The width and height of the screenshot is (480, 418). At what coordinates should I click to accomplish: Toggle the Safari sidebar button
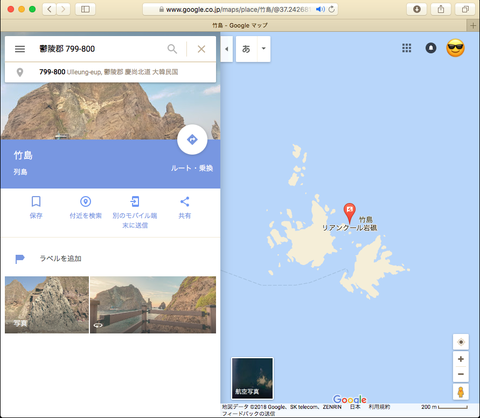85,9
